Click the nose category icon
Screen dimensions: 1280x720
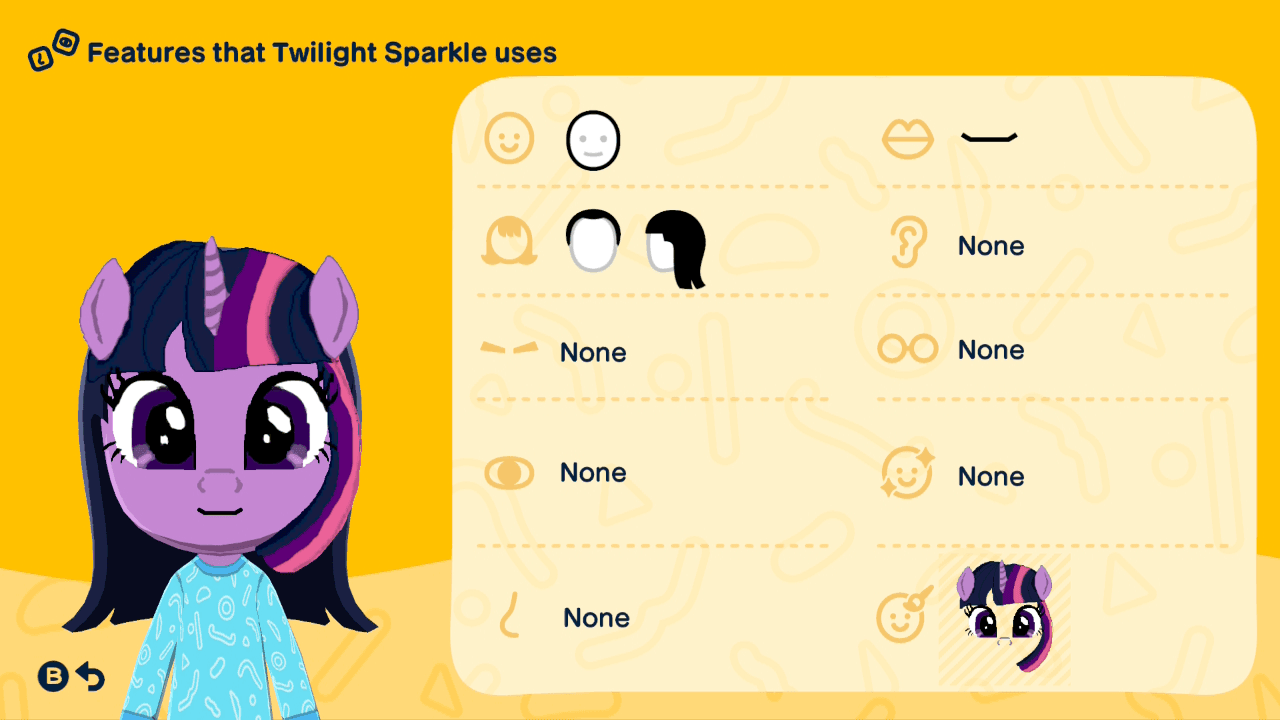tap(510, 614)
